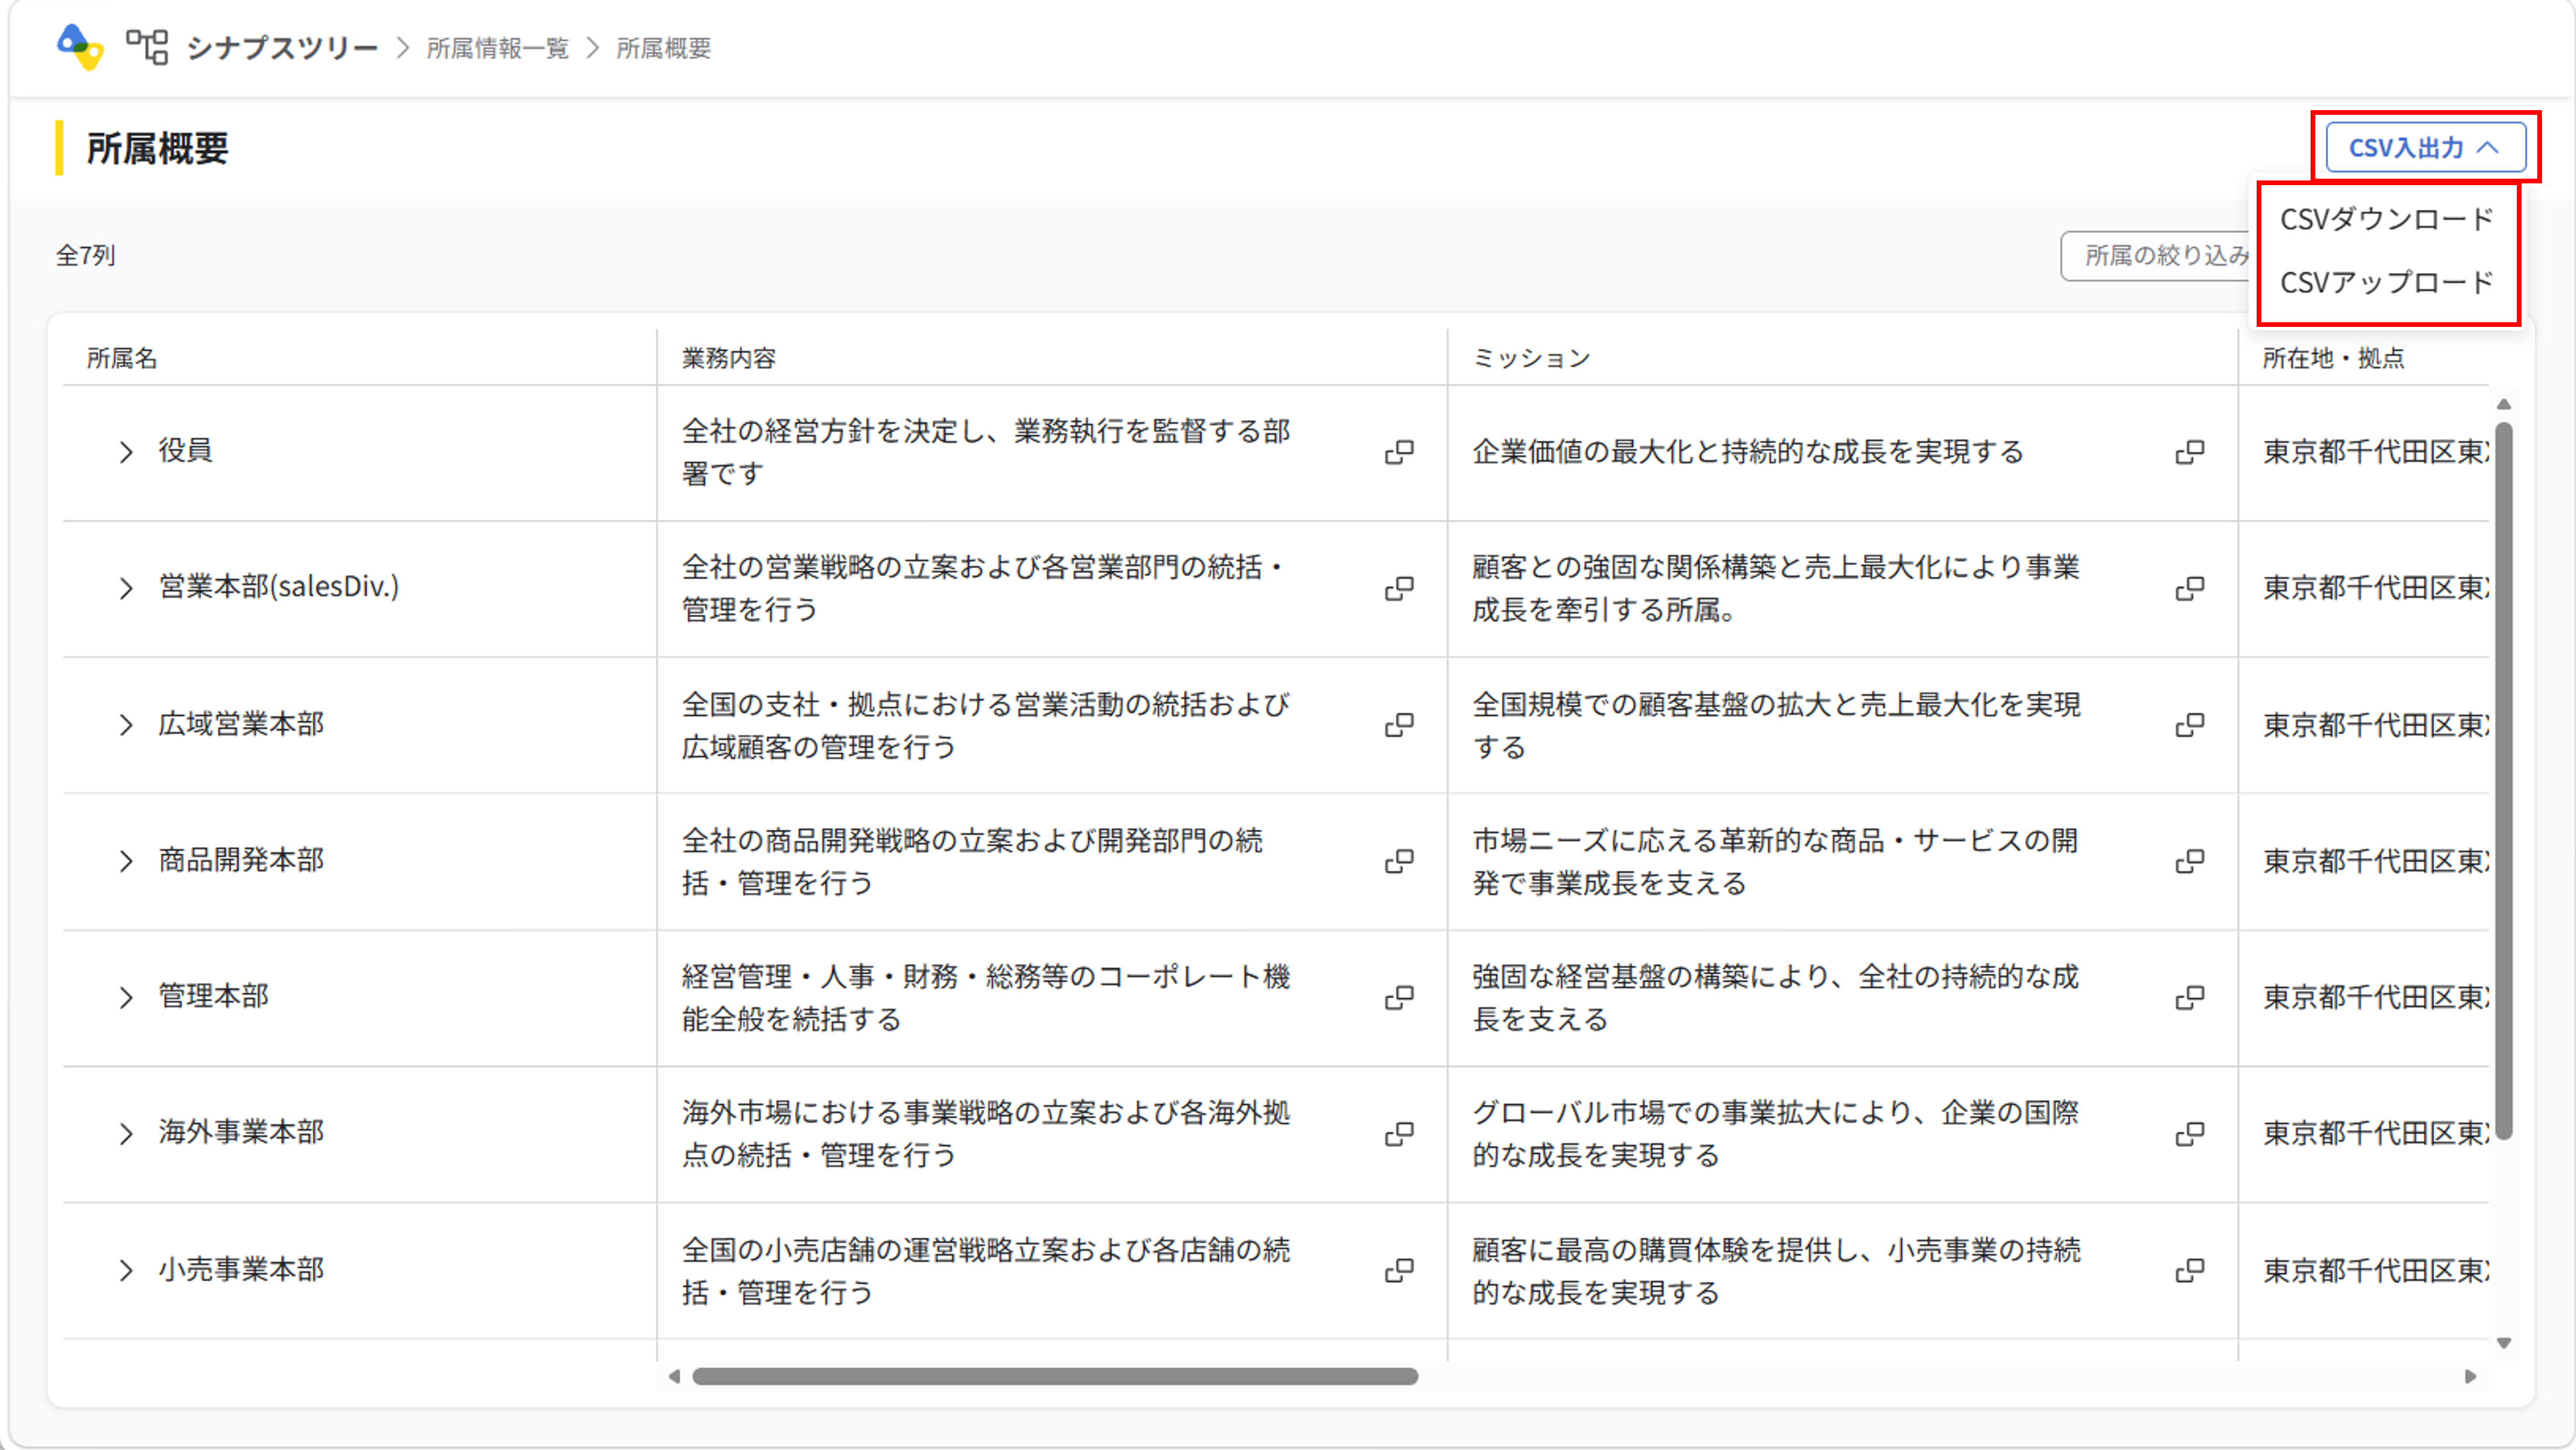This screenshot has width=2576, height=1450.
Task: Click the 所属概要 page heading
Action: click(x=157, y=148)
